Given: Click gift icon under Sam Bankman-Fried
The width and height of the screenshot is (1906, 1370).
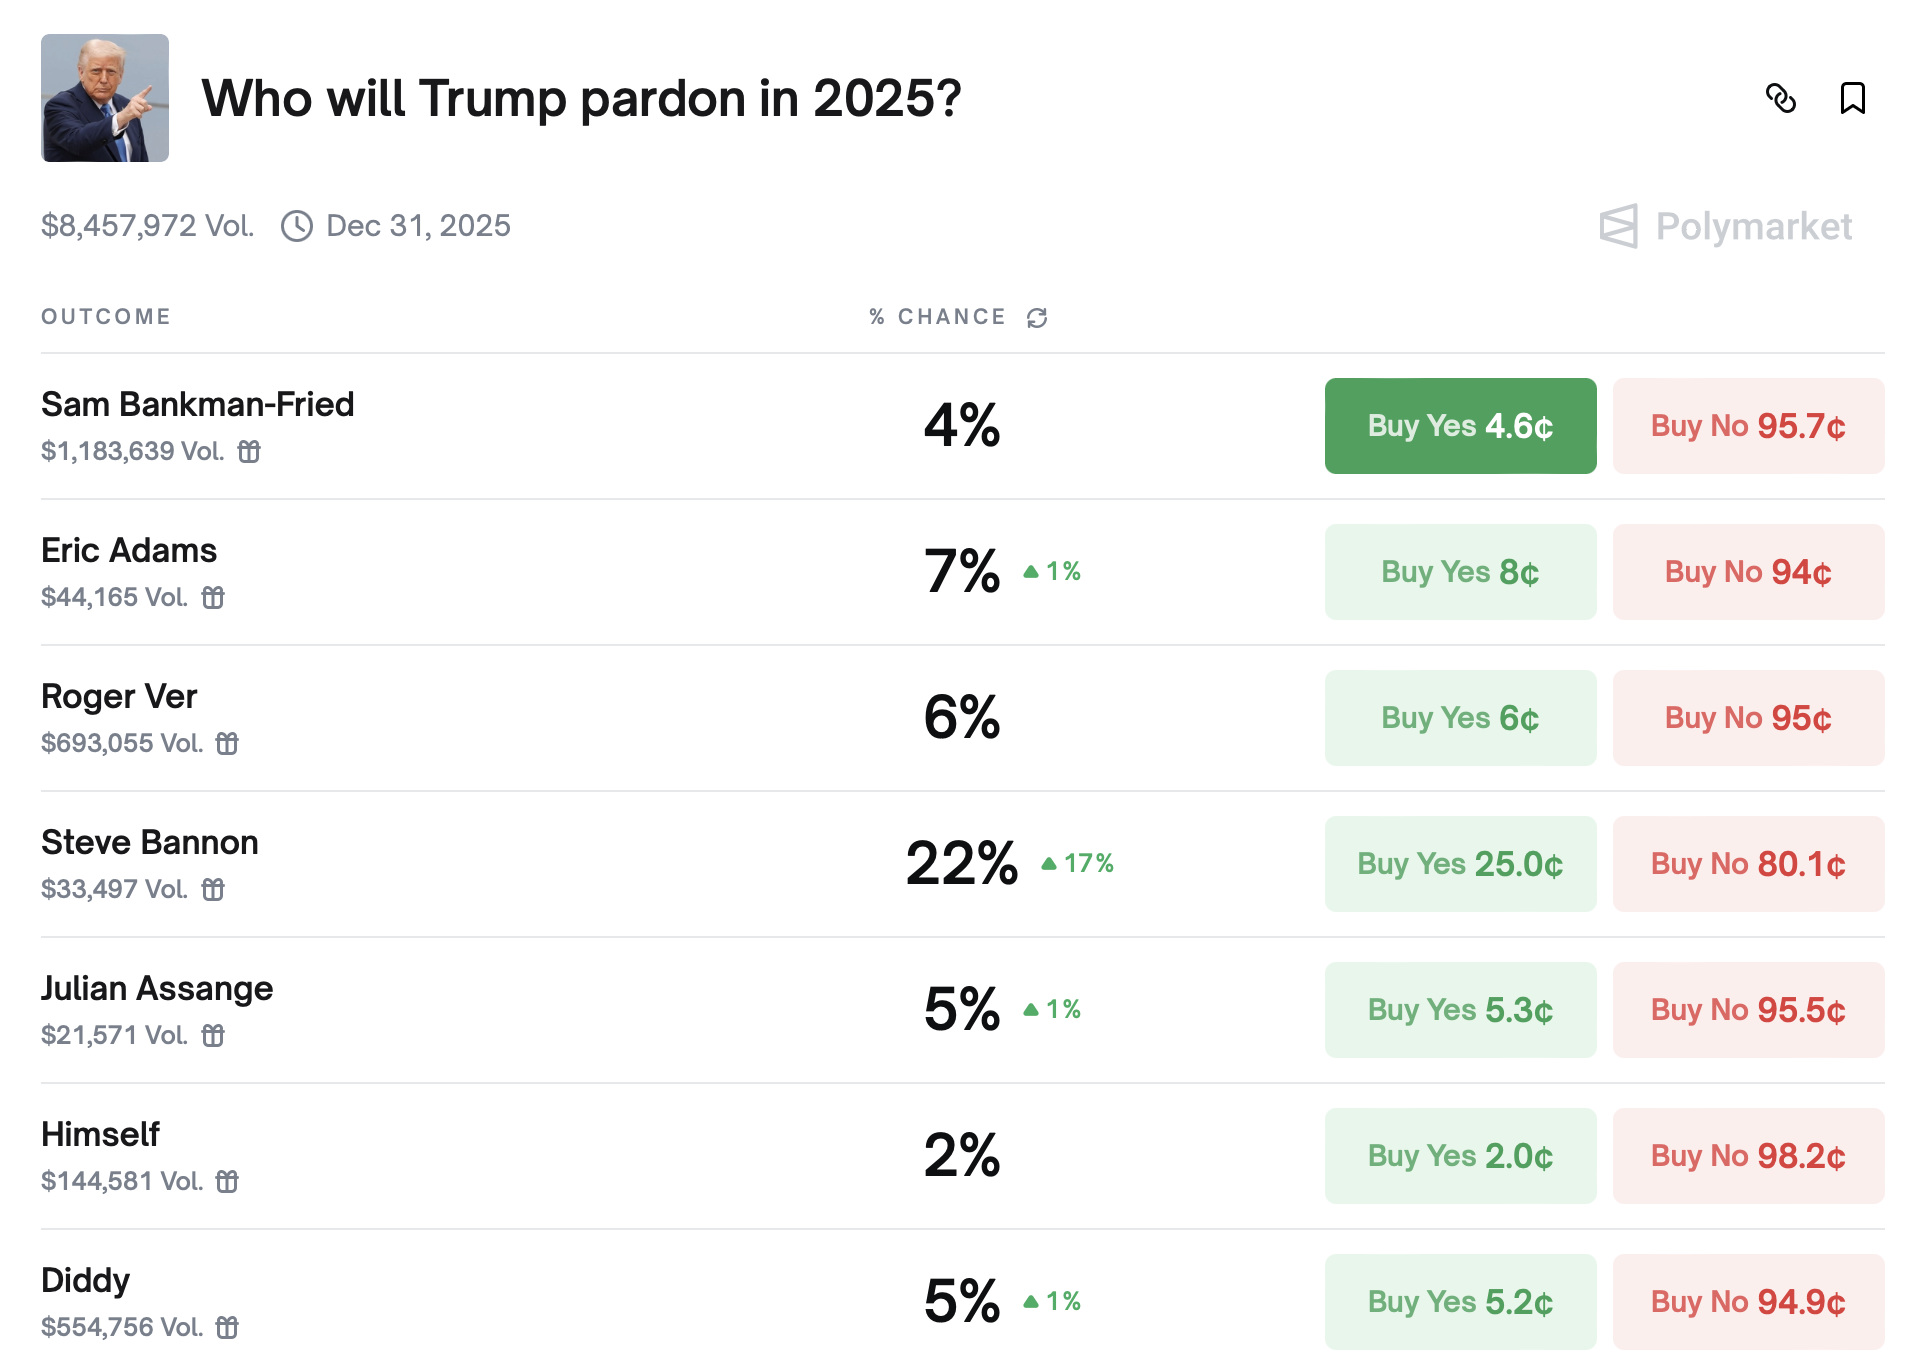Looking at the screenshot, I should coord(249,452).
